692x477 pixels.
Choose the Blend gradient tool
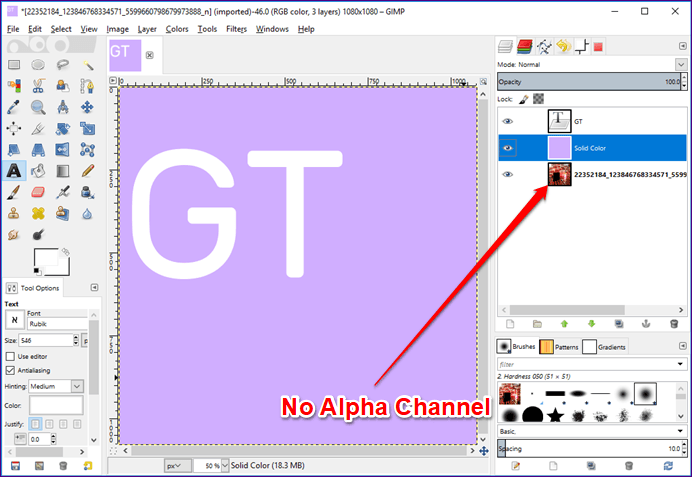63,171
